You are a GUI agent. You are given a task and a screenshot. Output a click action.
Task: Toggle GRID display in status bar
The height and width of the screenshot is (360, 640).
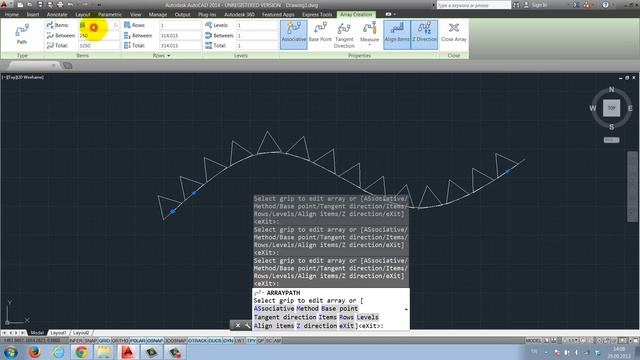pos(104,340)
